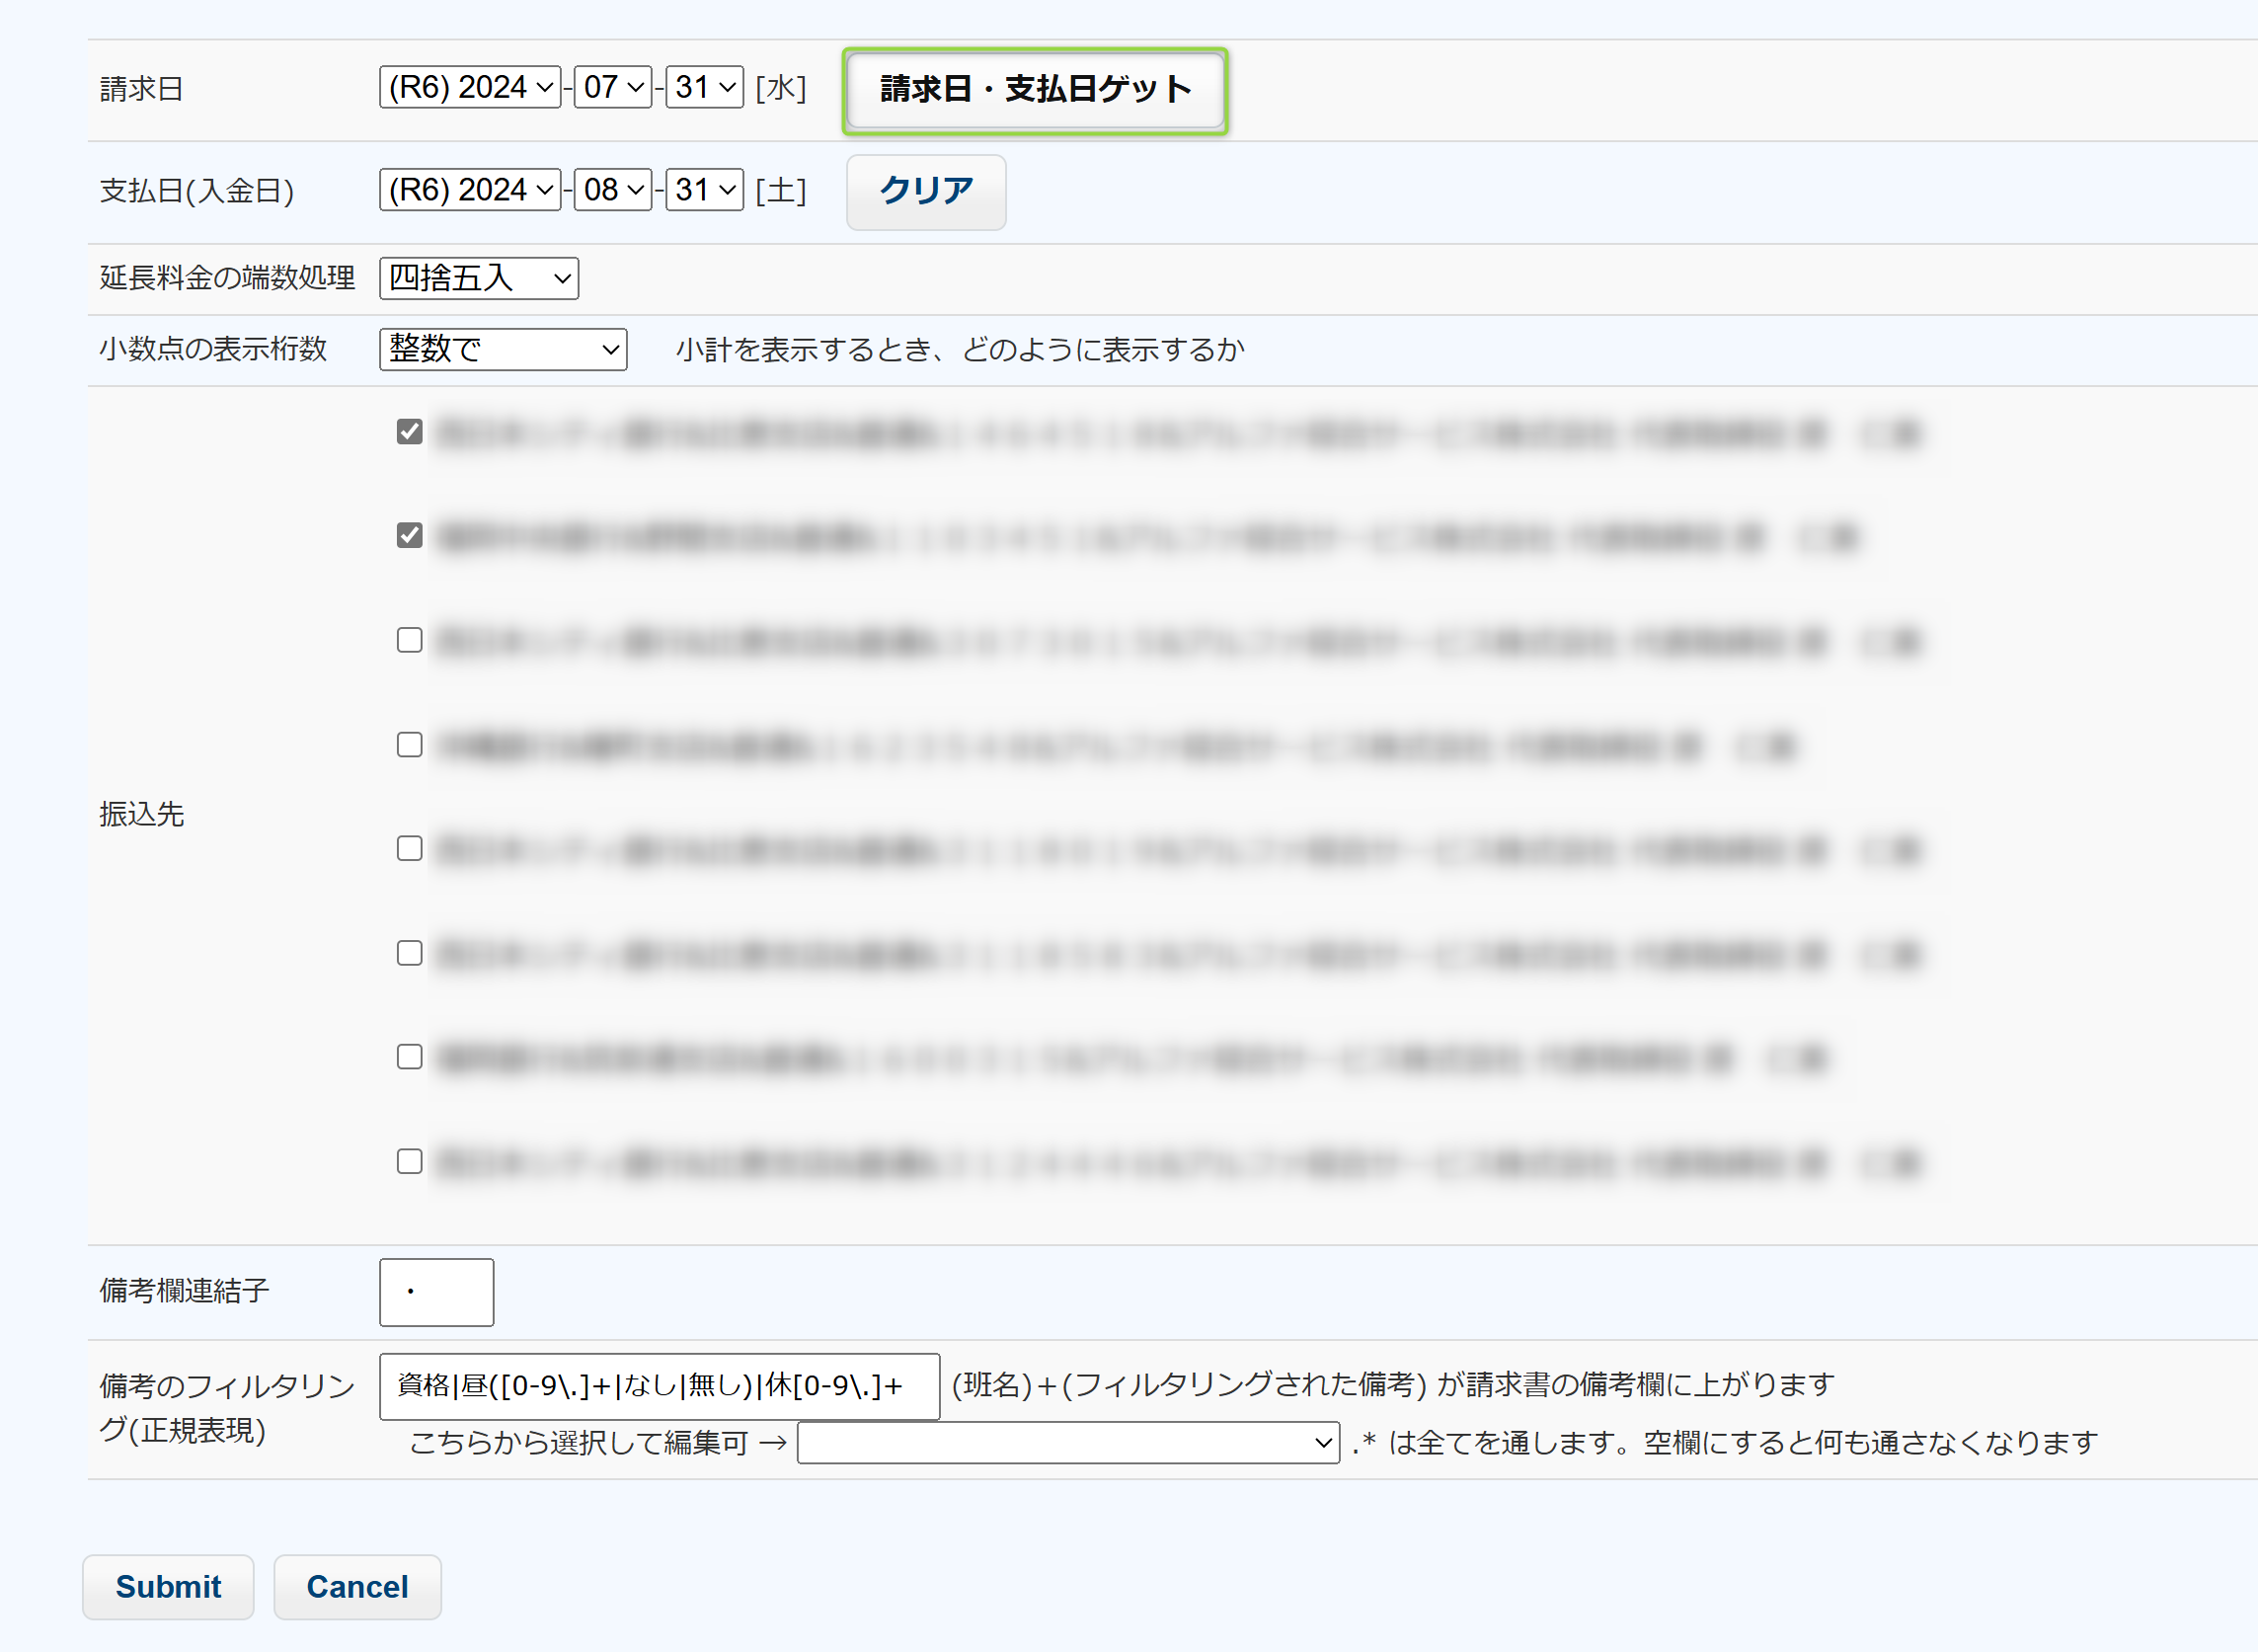Image resolution: width=2258 pixels, height=1652 pixels.
Task: Check the fourth 振込先 checkbox
Action: [x=409, y=745]
